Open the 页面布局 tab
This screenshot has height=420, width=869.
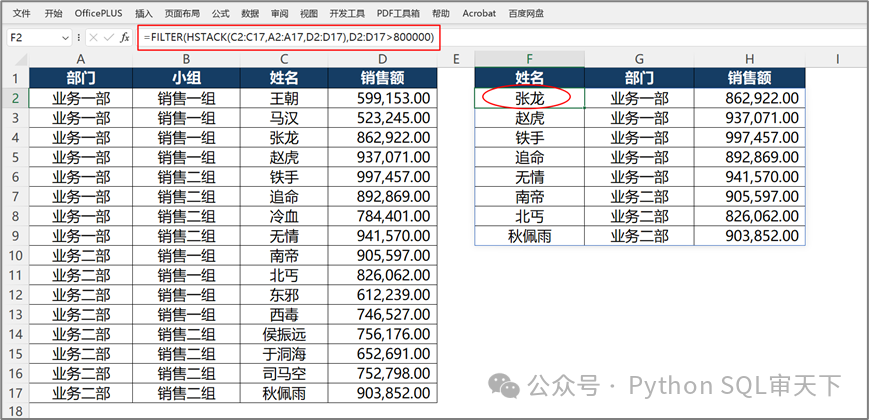(182, 13)
